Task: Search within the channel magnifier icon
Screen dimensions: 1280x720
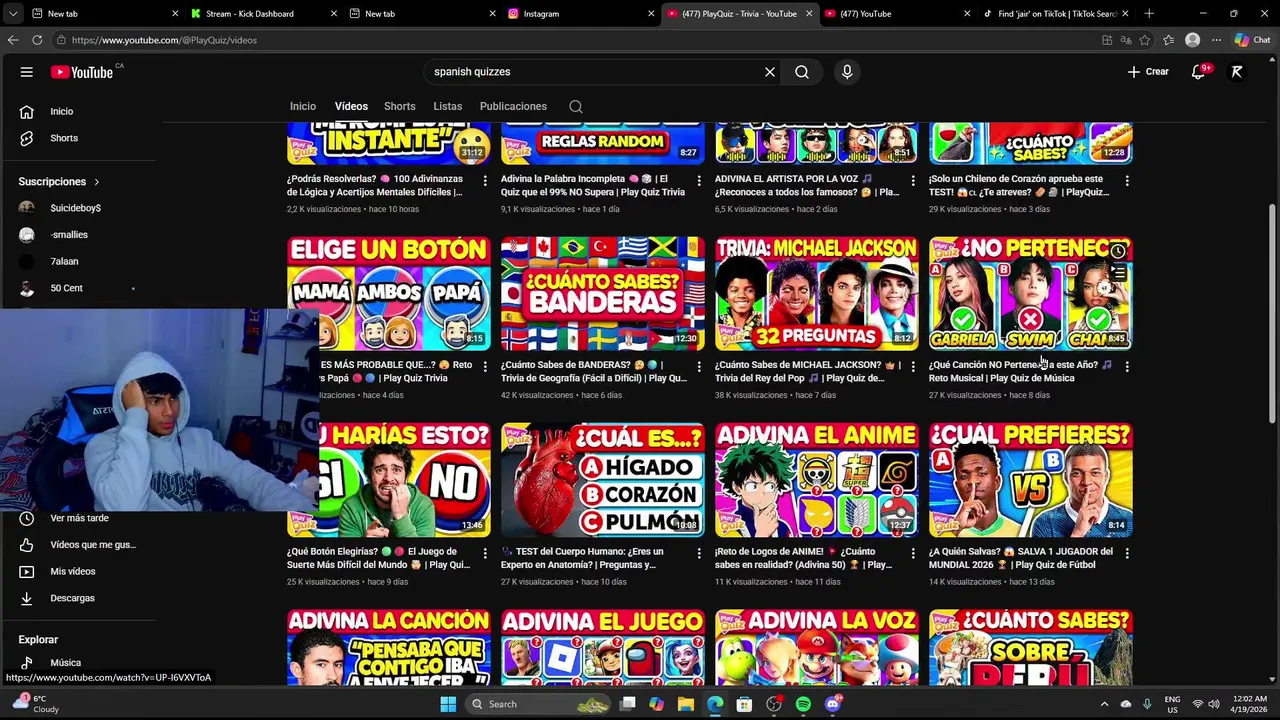Action: [x=576, y=107]
